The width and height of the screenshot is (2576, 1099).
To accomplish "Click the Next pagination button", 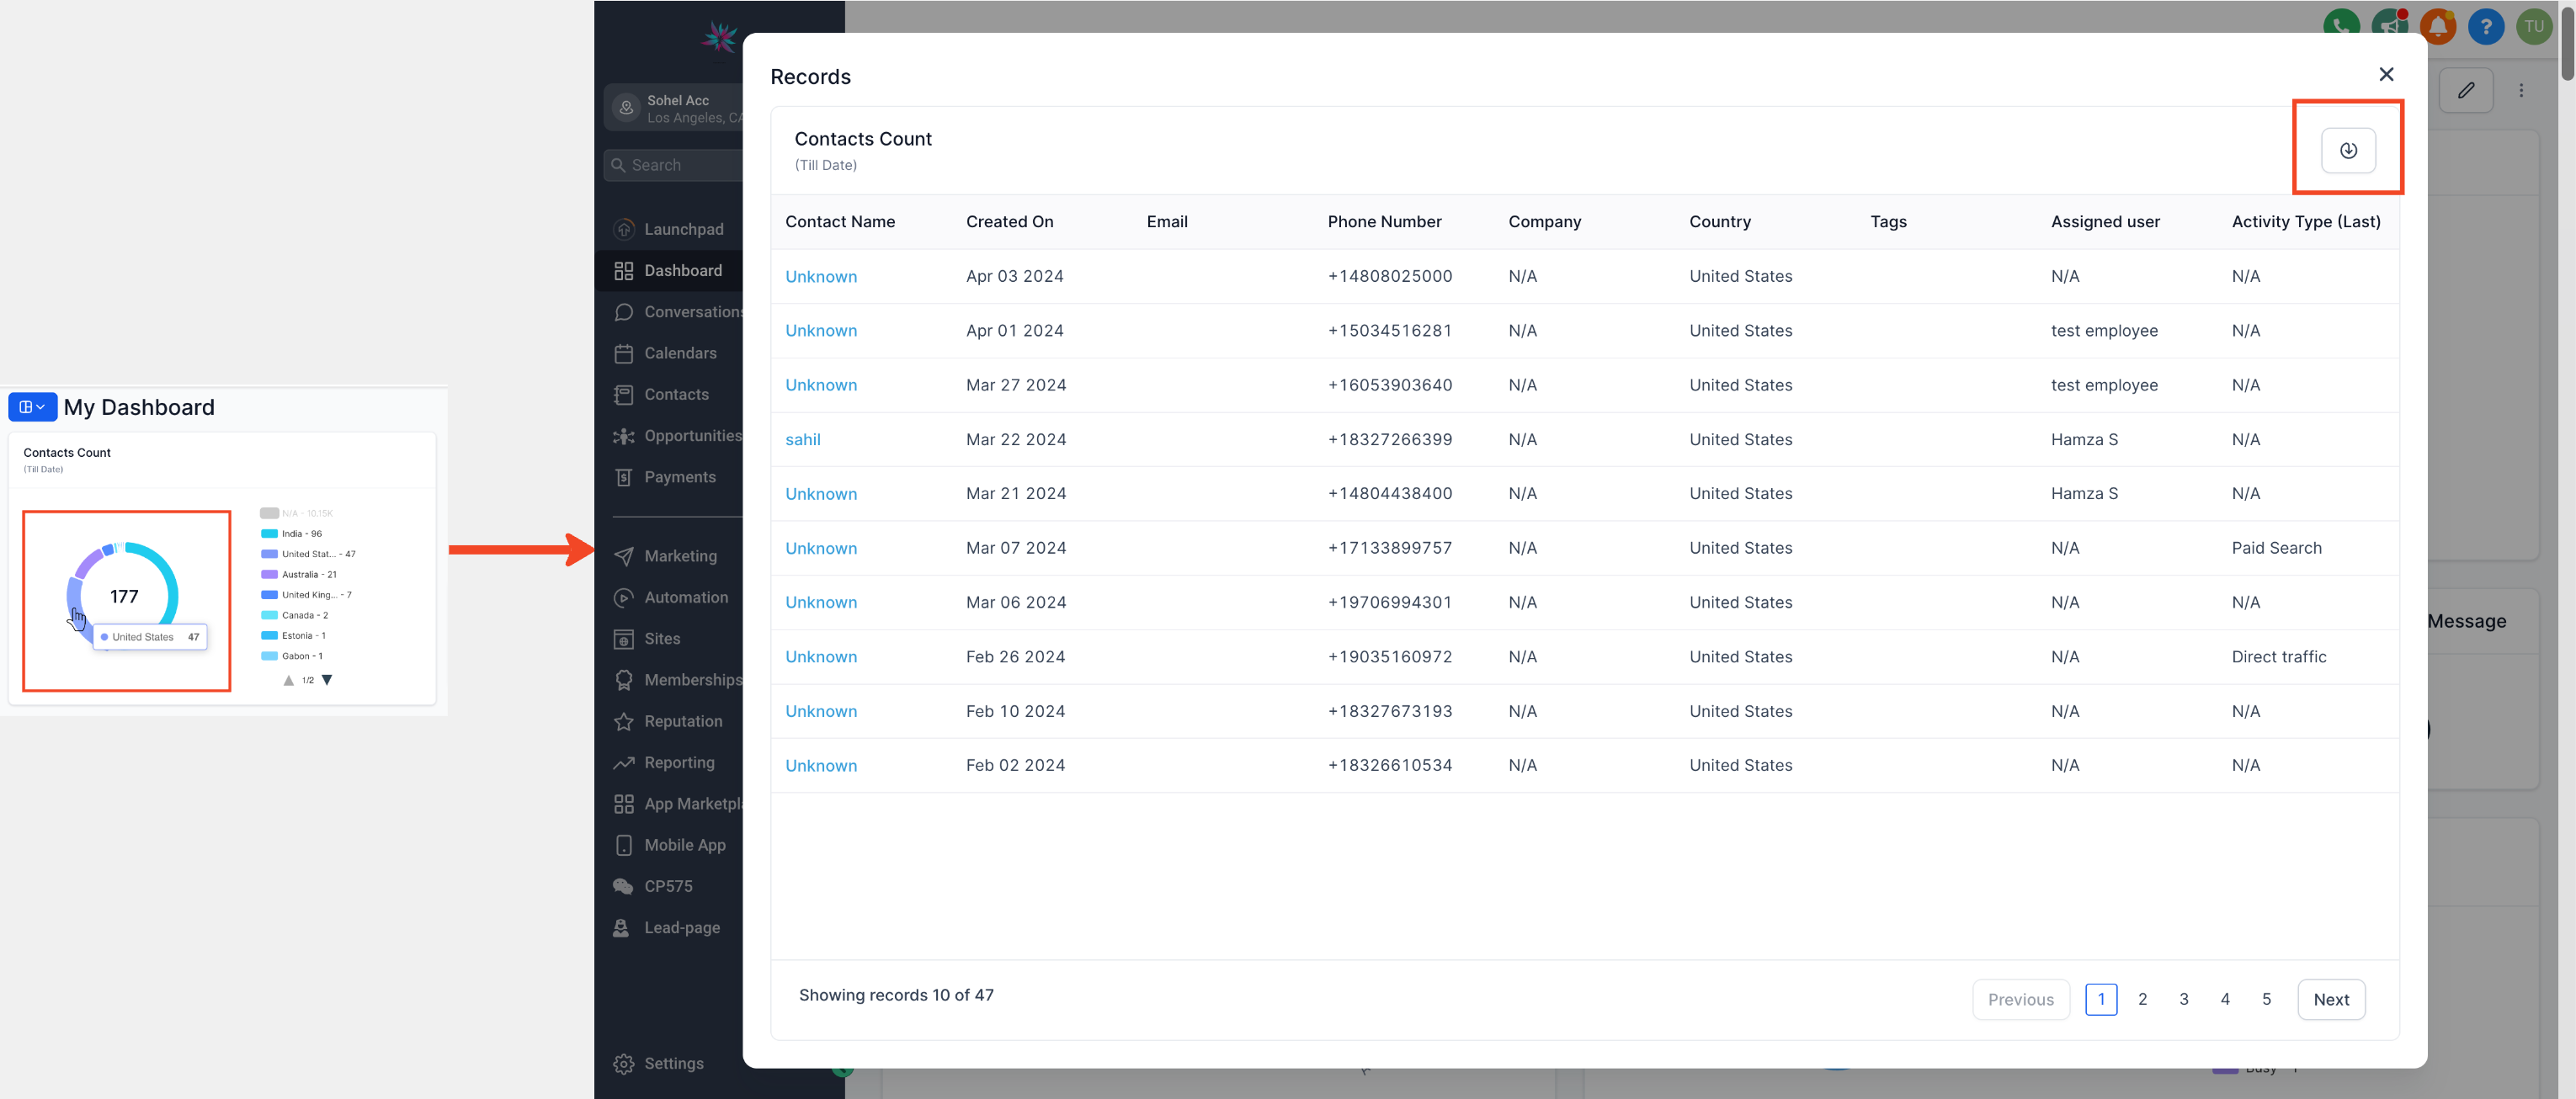I will click(2330, 999).
